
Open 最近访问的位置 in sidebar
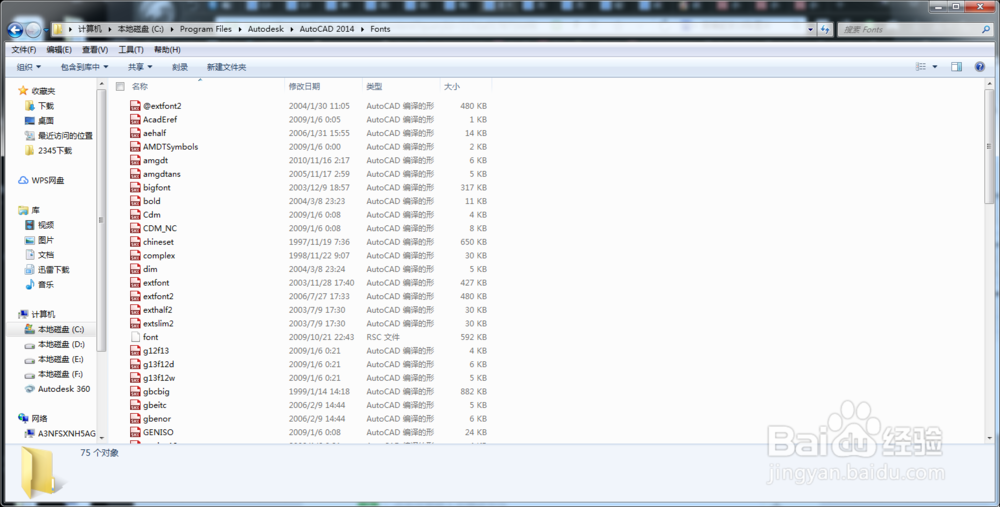[x=59, y=136]
